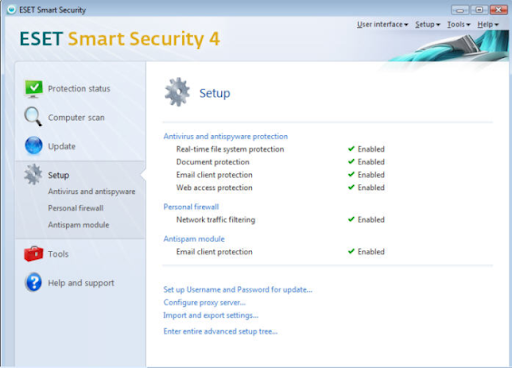Click the large gear icon beside Setup heading
512x368 pixels.
coord(177,92)
